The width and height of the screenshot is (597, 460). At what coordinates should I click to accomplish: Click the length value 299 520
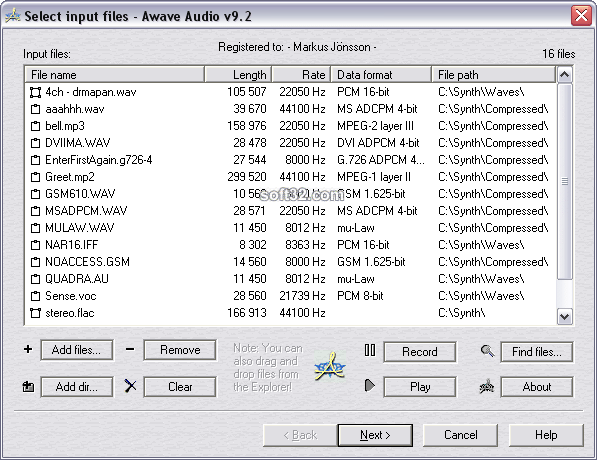coord(247,177)
